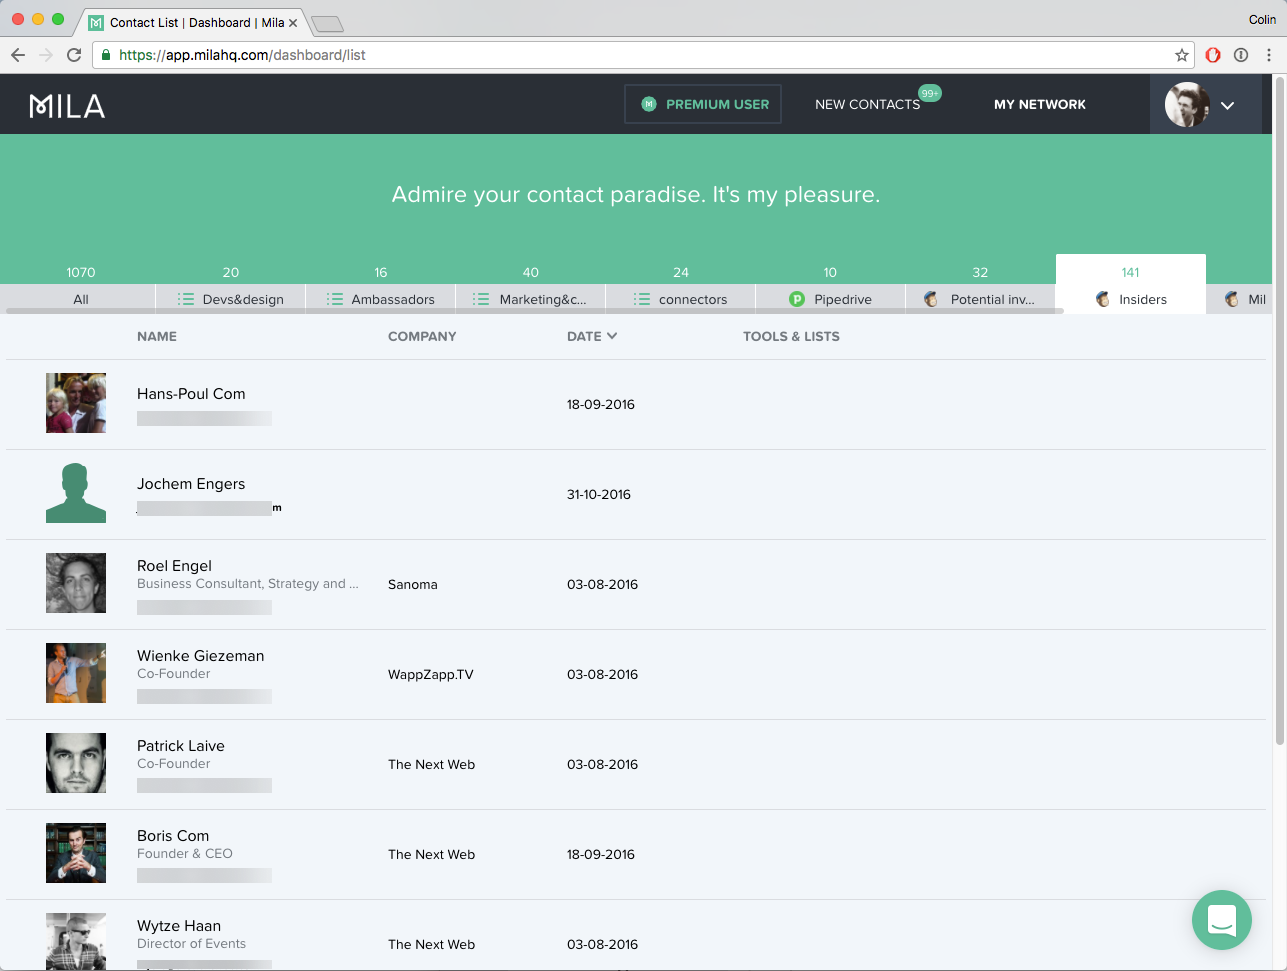Click Roel Engel's photo
1287x971 pixels.
[x=76, y=583]
